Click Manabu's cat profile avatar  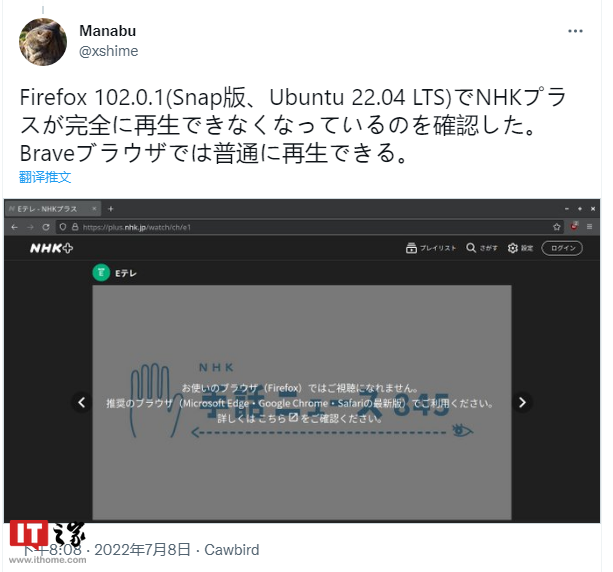pos(43,42)
